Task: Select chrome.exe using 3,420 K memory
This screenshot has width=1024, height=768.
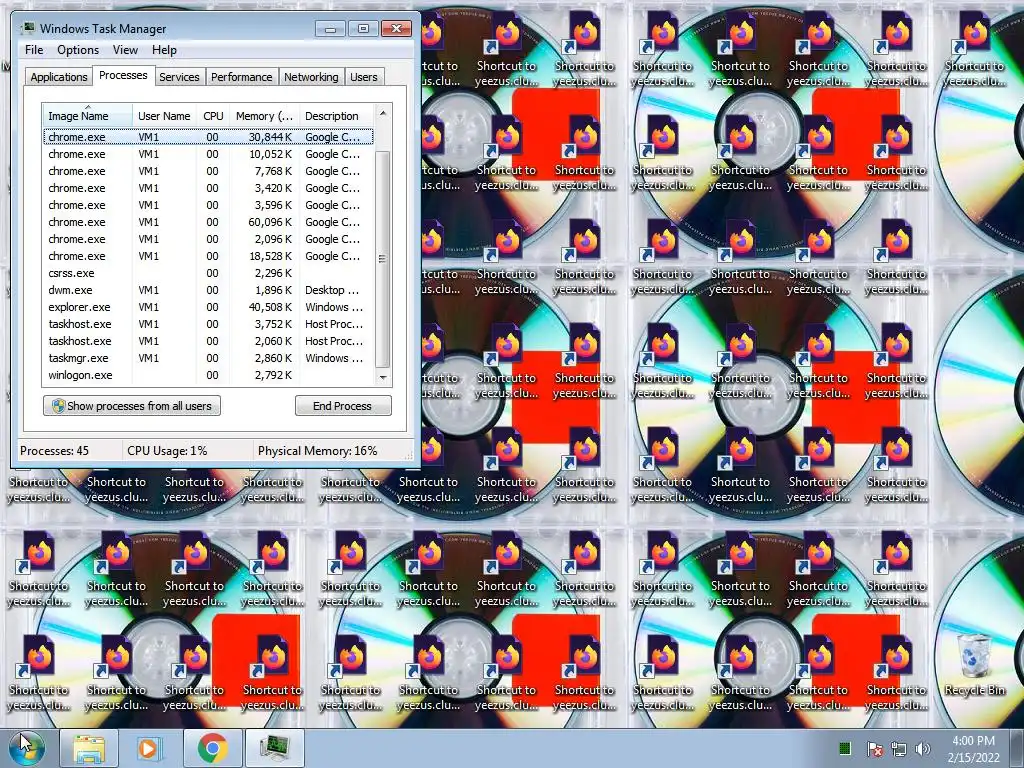Action: [x=208, y=188]
